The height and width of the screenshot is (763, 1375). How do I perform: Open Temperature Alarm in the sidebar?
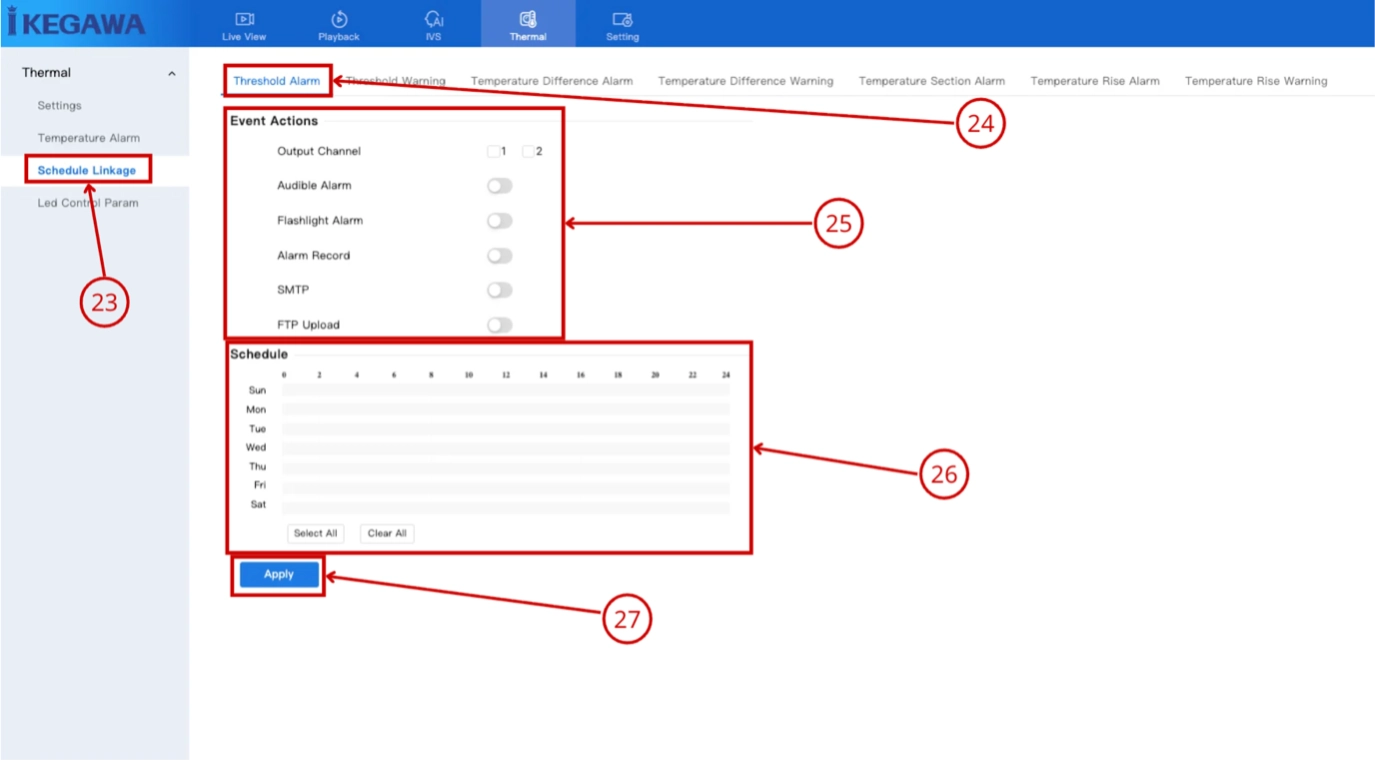89,138
